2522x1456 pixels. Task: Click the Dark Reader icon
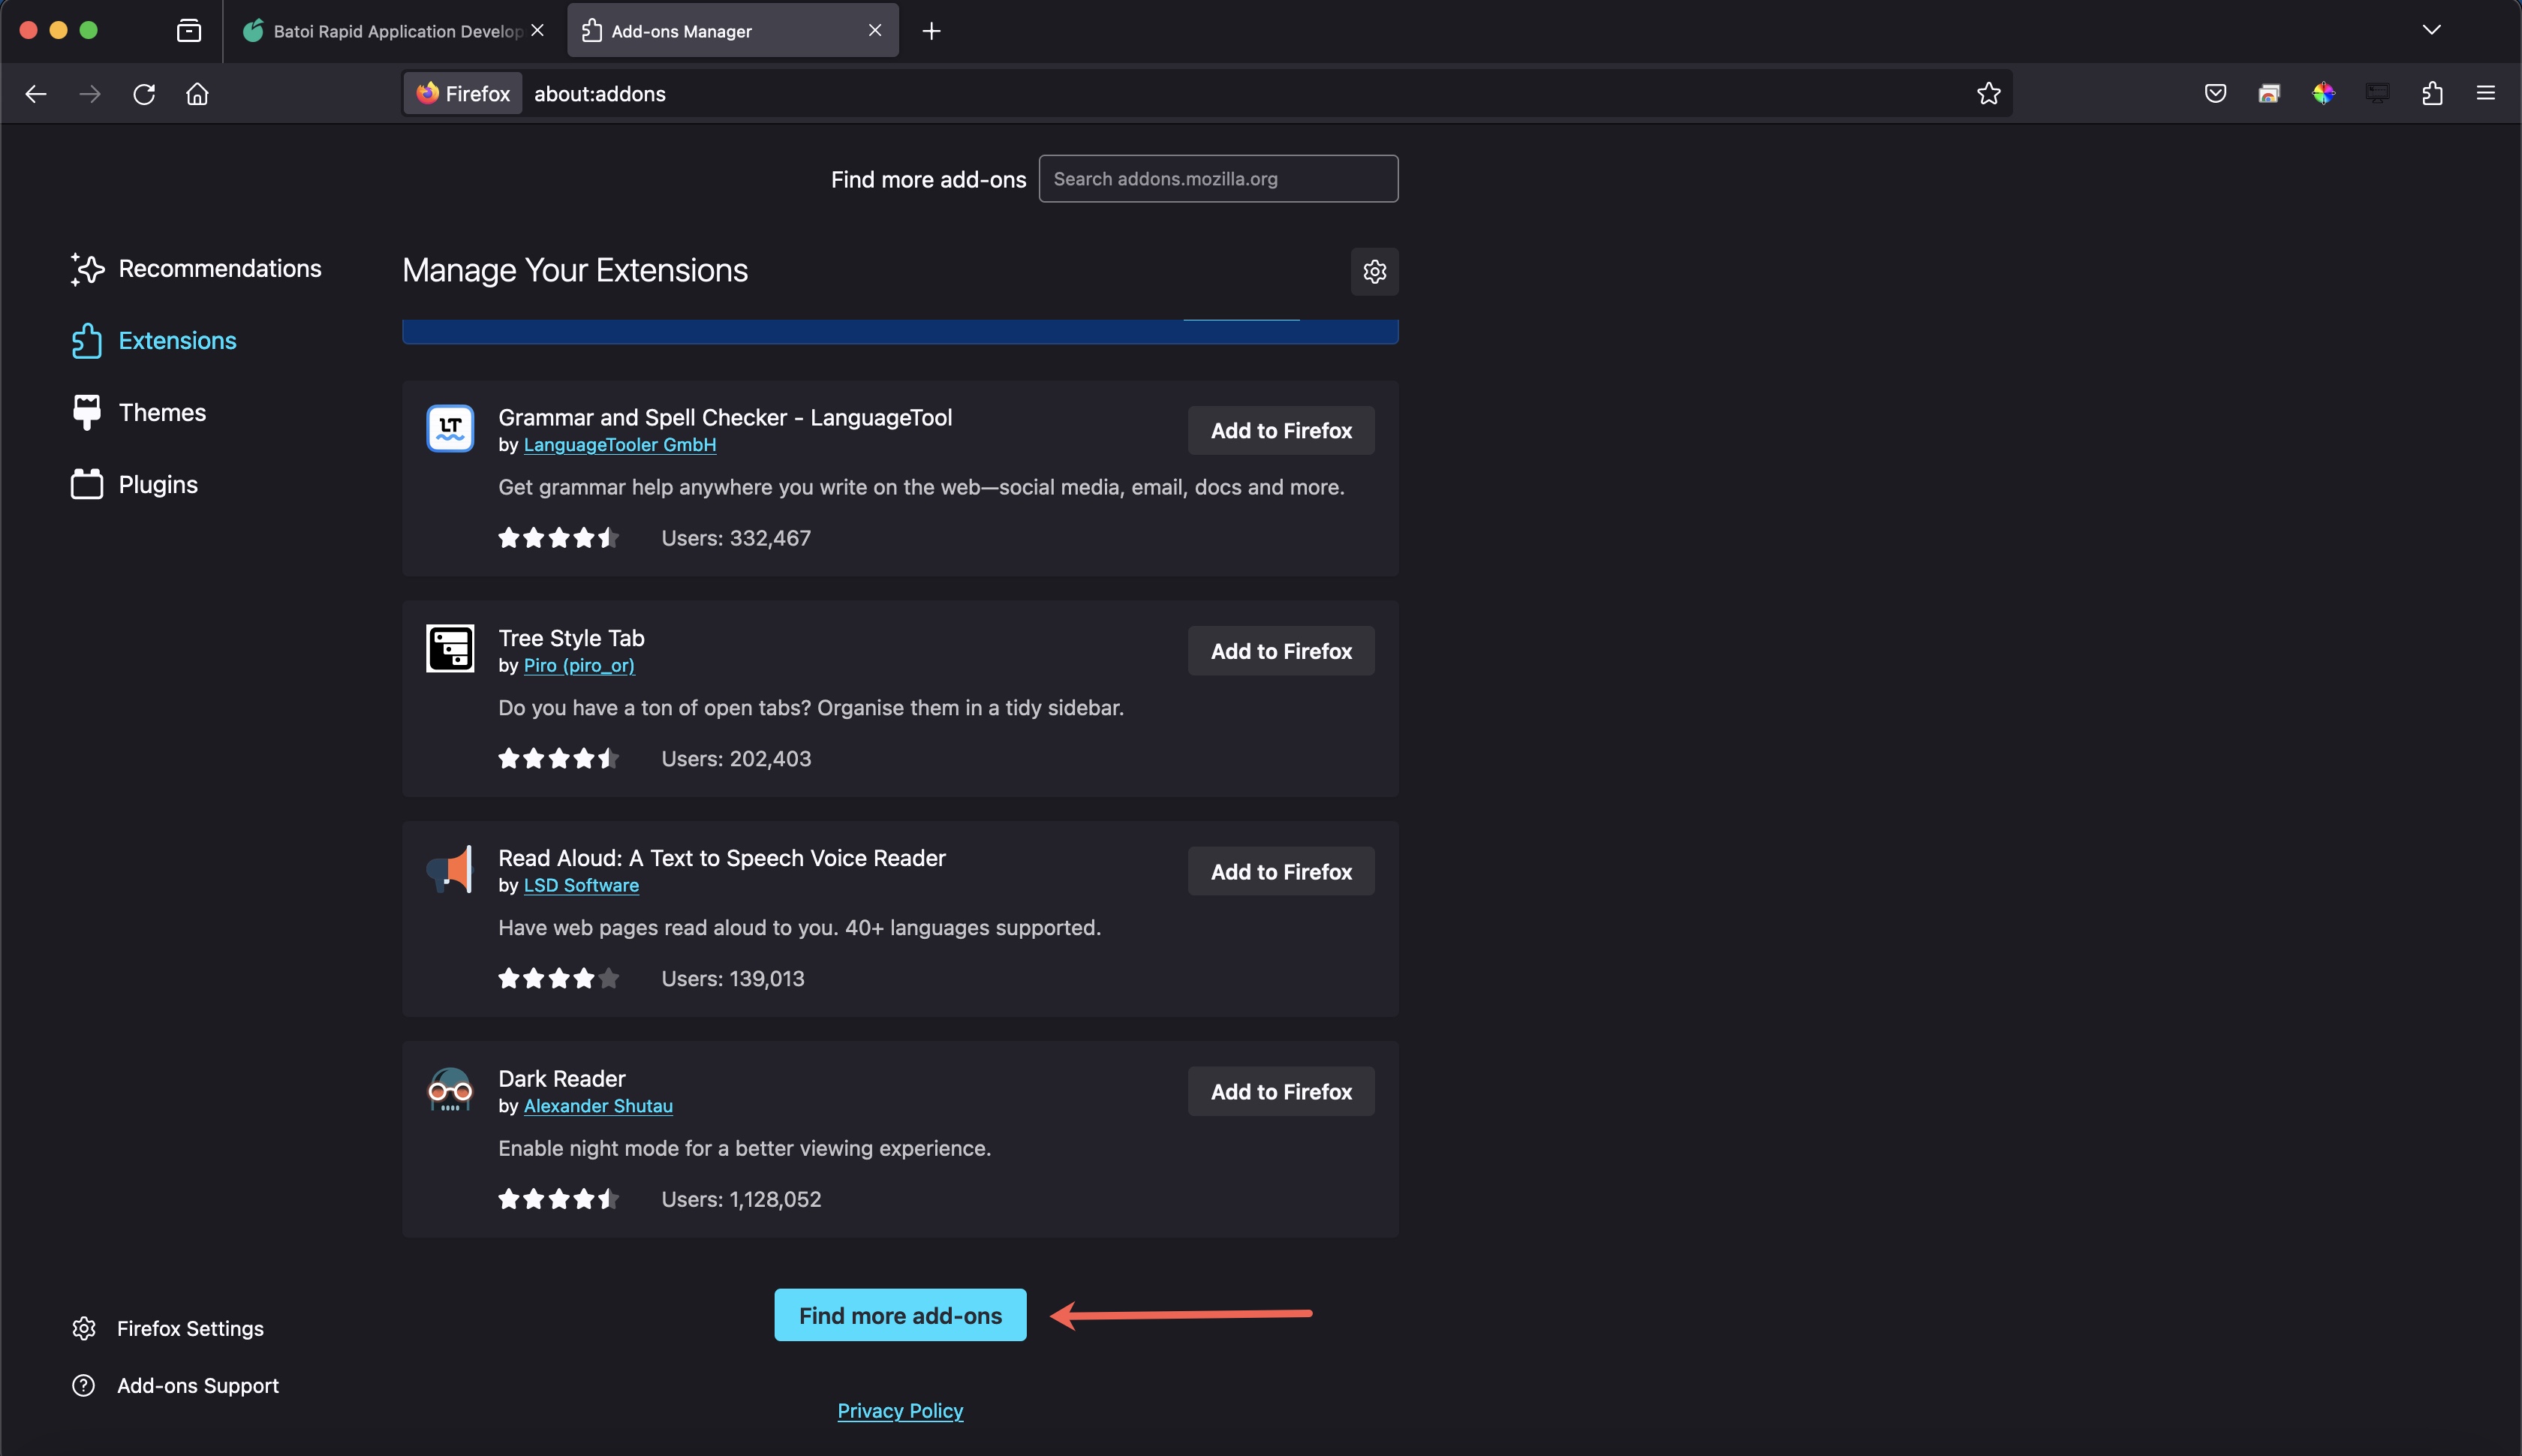[450, 1089]
